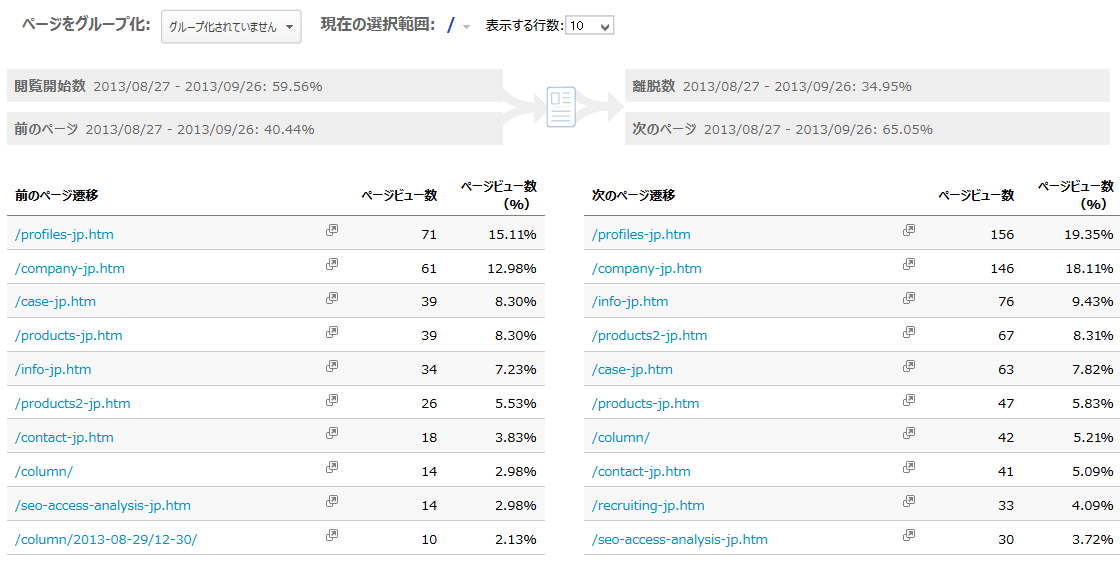Viewport: 1120px width, 565px height.
Task: Open external icon beside next-page /column/ row
Action: (908, 434)
